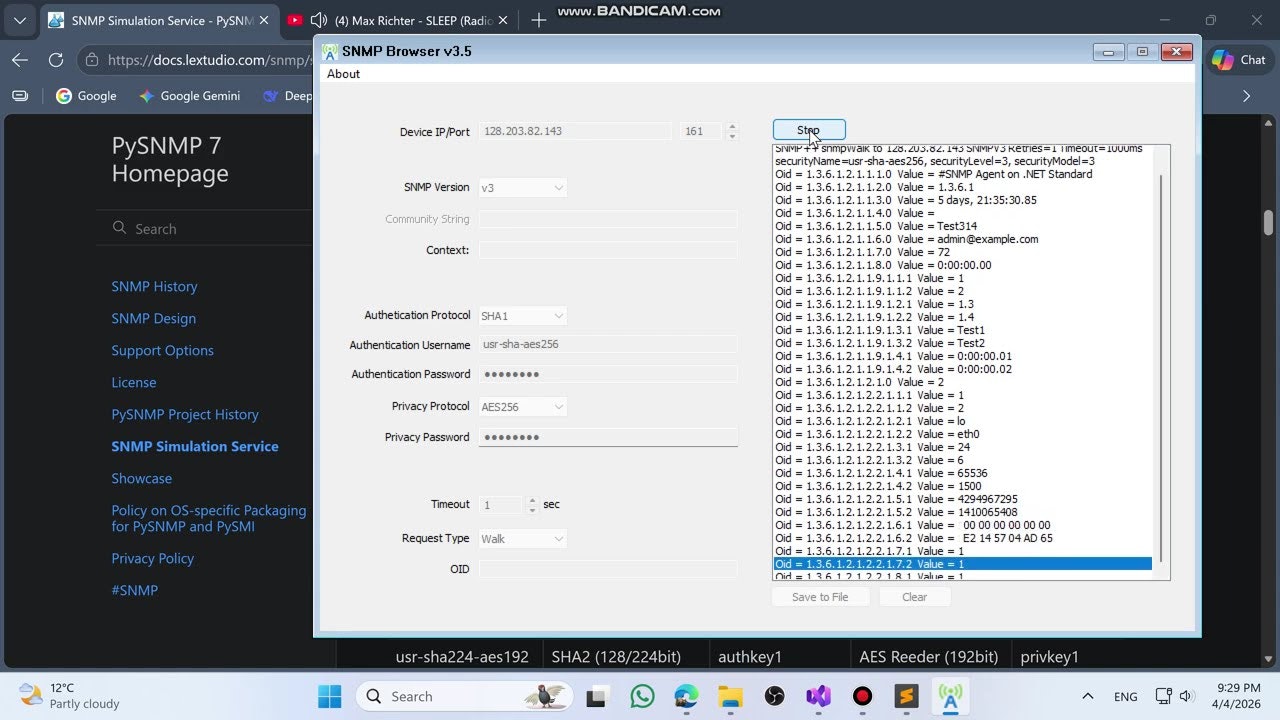Click the docs site Search box
The image size is (1280, 720).
point(205,229)
